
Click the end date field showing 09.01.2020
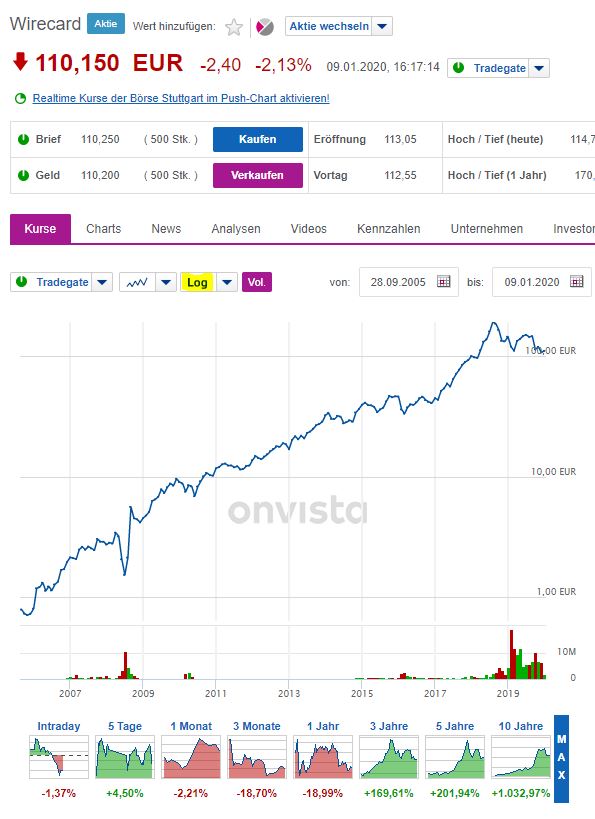[x=530, y=282]
